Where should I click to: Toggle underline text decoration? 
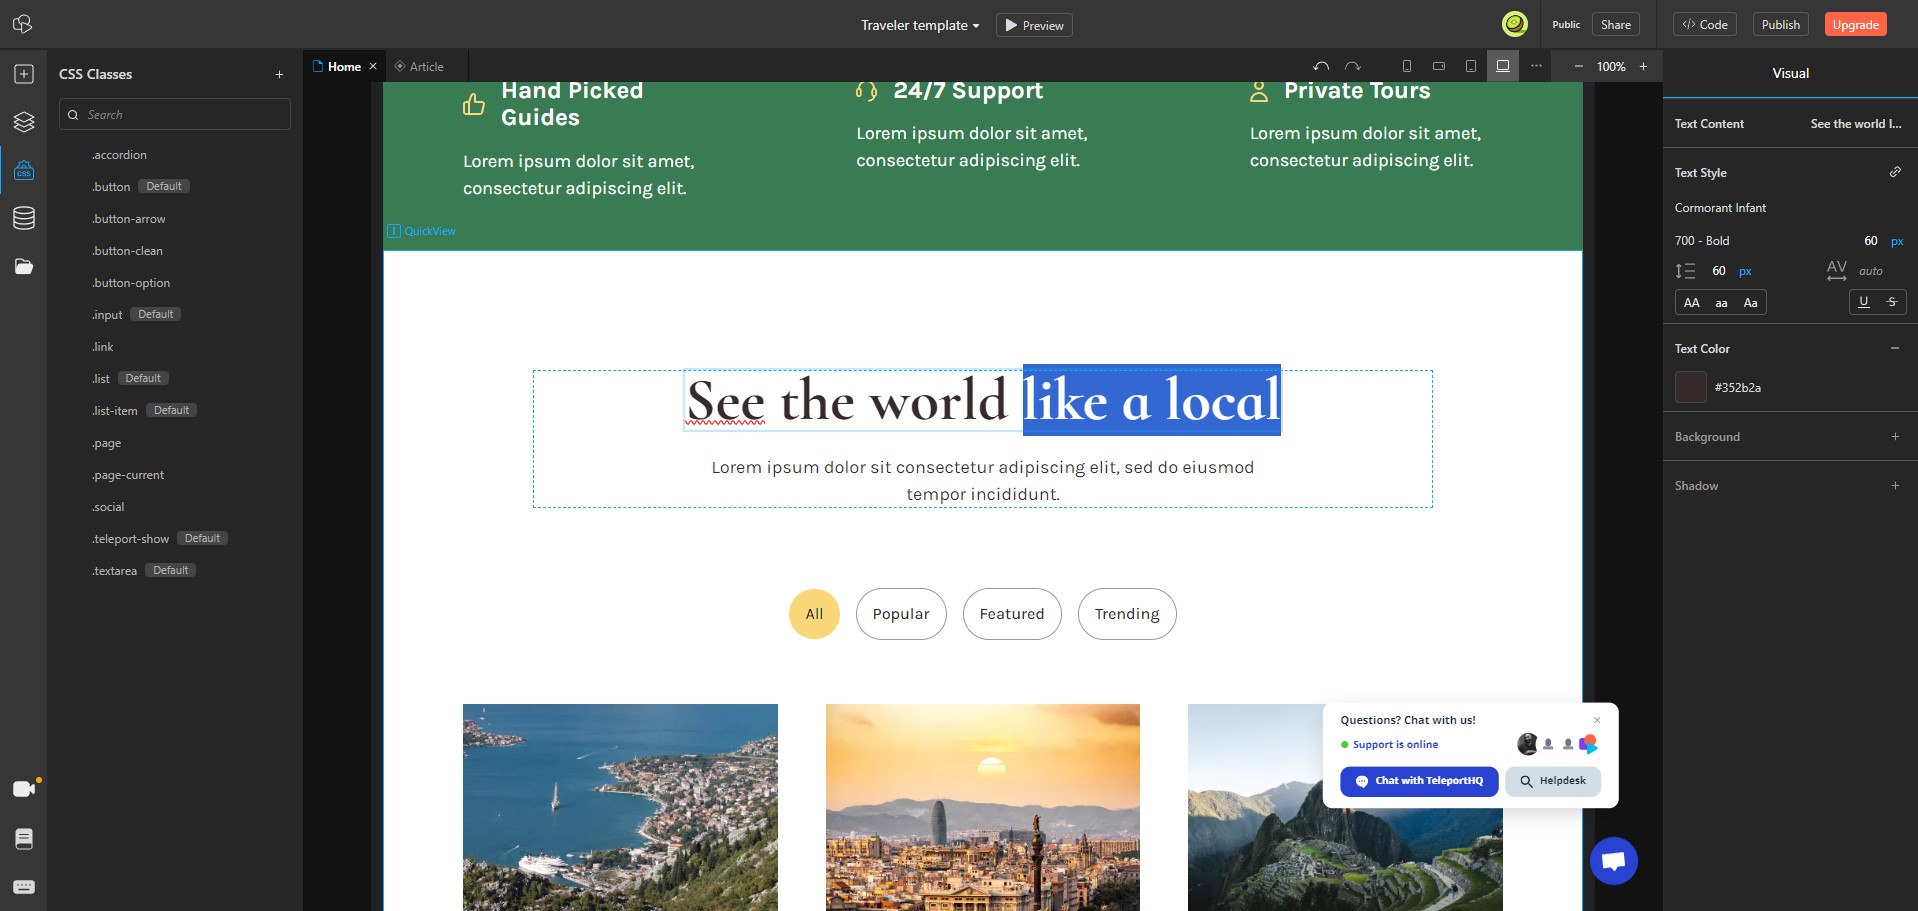point(1863,302)
